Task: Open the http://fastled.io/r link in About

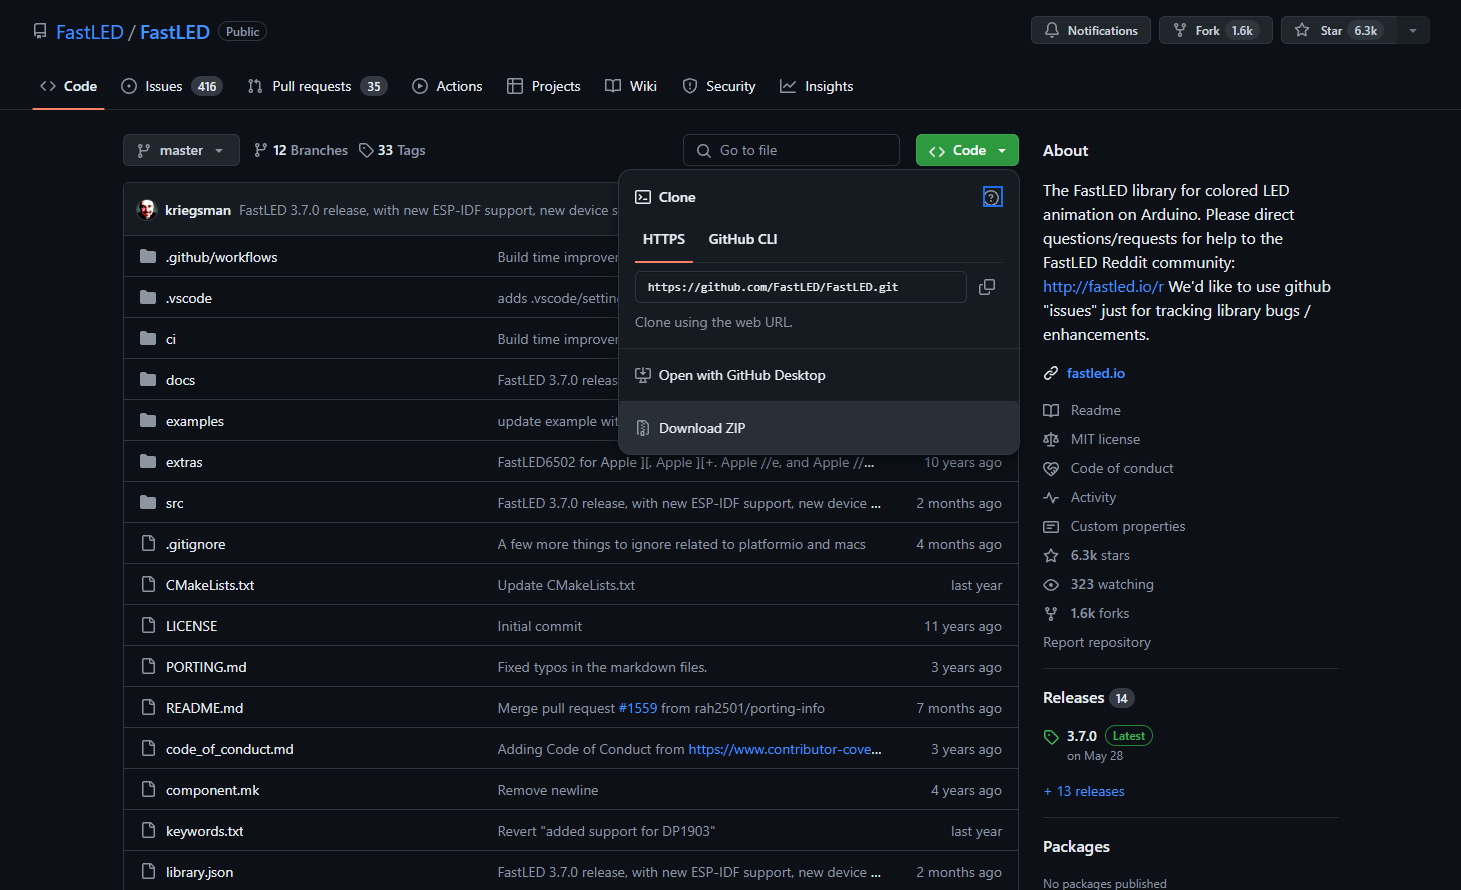Action: pyautogui.click(x=1103, y=286)
